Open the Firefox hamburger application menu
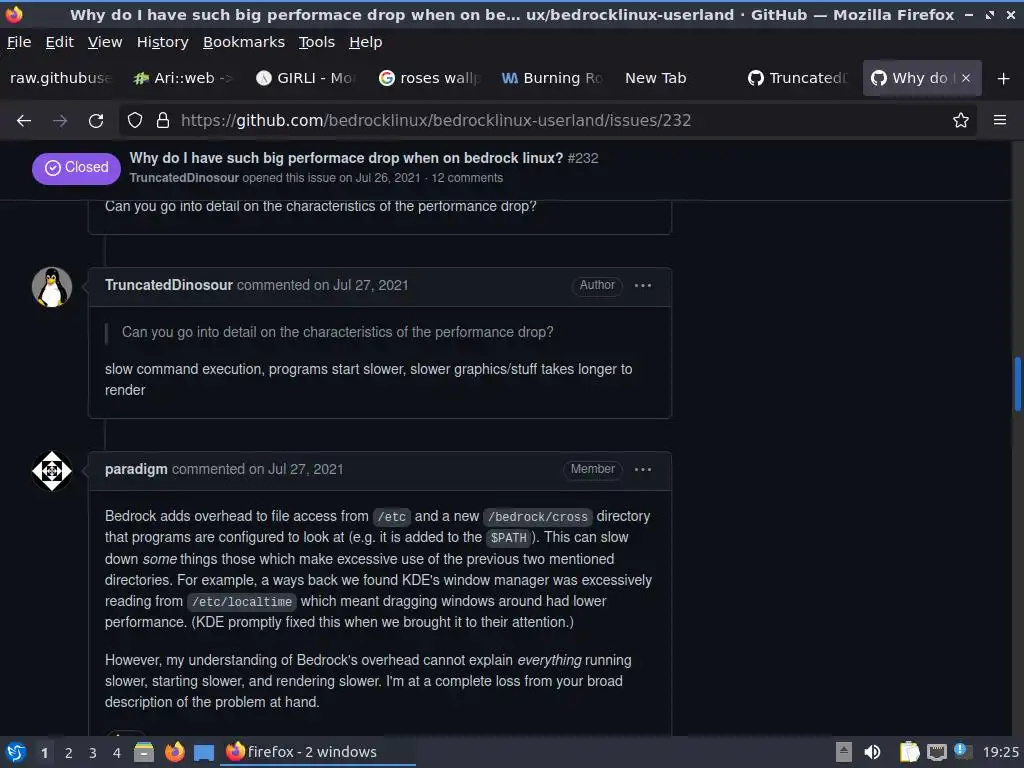Screen dimensions: 1024x768 1000,120
